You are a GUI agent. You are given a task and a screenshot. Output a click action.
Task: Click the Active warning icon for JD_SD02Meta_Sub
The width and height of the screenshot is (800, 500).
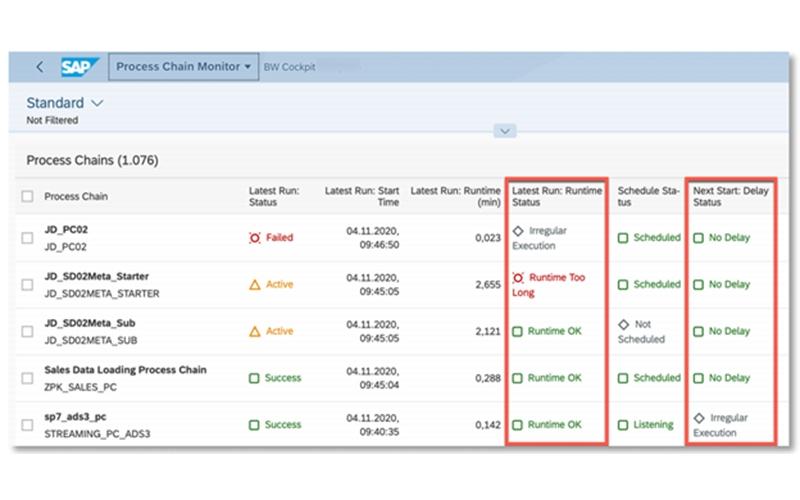click(x=255, y=332)
